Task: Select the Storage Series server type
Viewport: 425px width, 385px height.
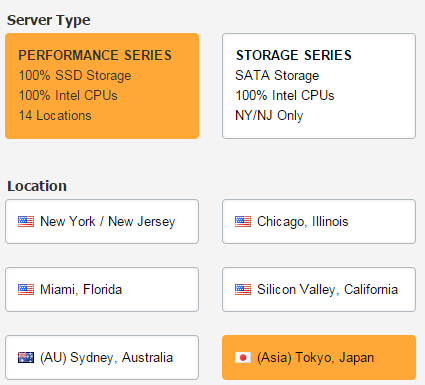Action: (319, 86)
